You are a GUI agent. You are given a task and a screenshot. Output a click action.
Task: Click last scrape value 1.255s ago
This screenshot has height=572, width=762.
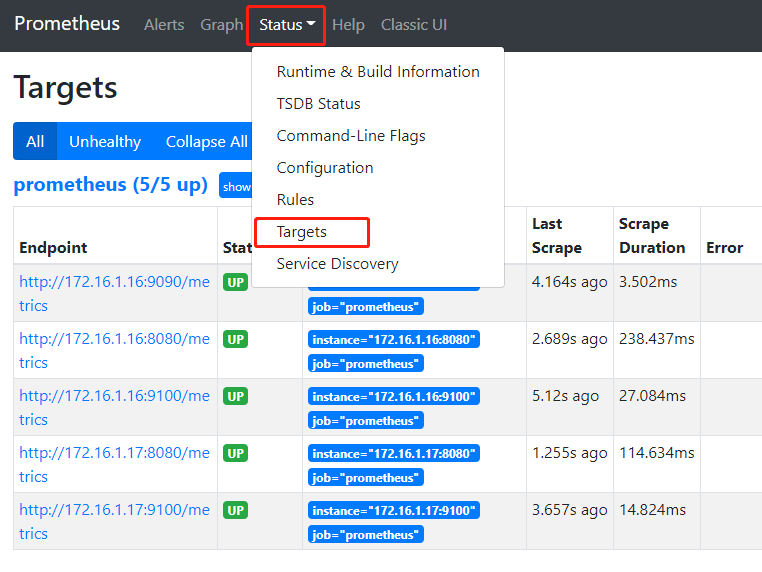pos(570,453)
